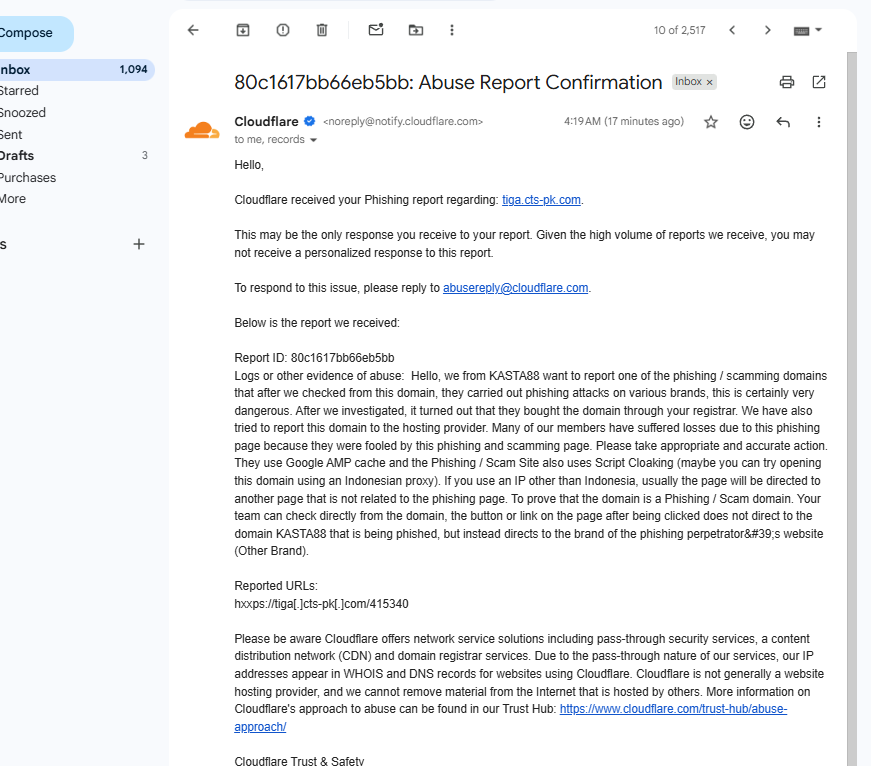This screenshot has height=766, width=871.
Task: Reply to the Cloudflare message
Action: click(x=783, y=122)
